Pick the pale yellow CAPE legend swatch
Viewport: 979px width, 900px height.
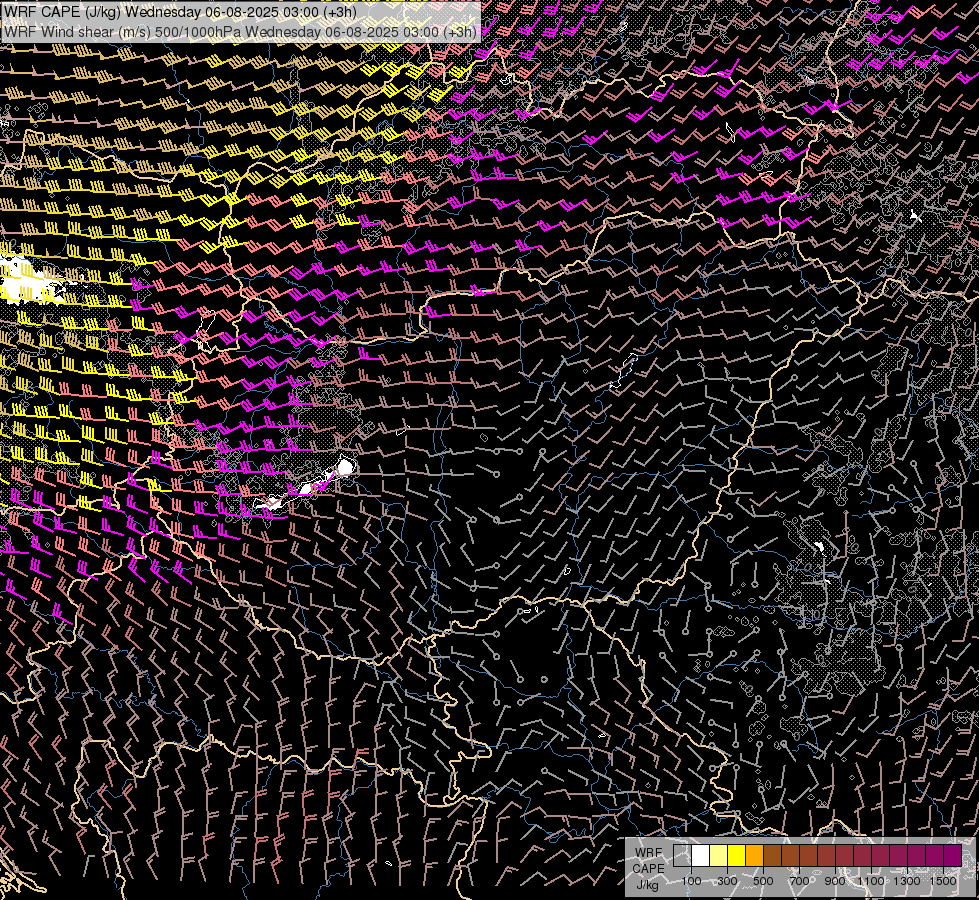tap(719, 855)
